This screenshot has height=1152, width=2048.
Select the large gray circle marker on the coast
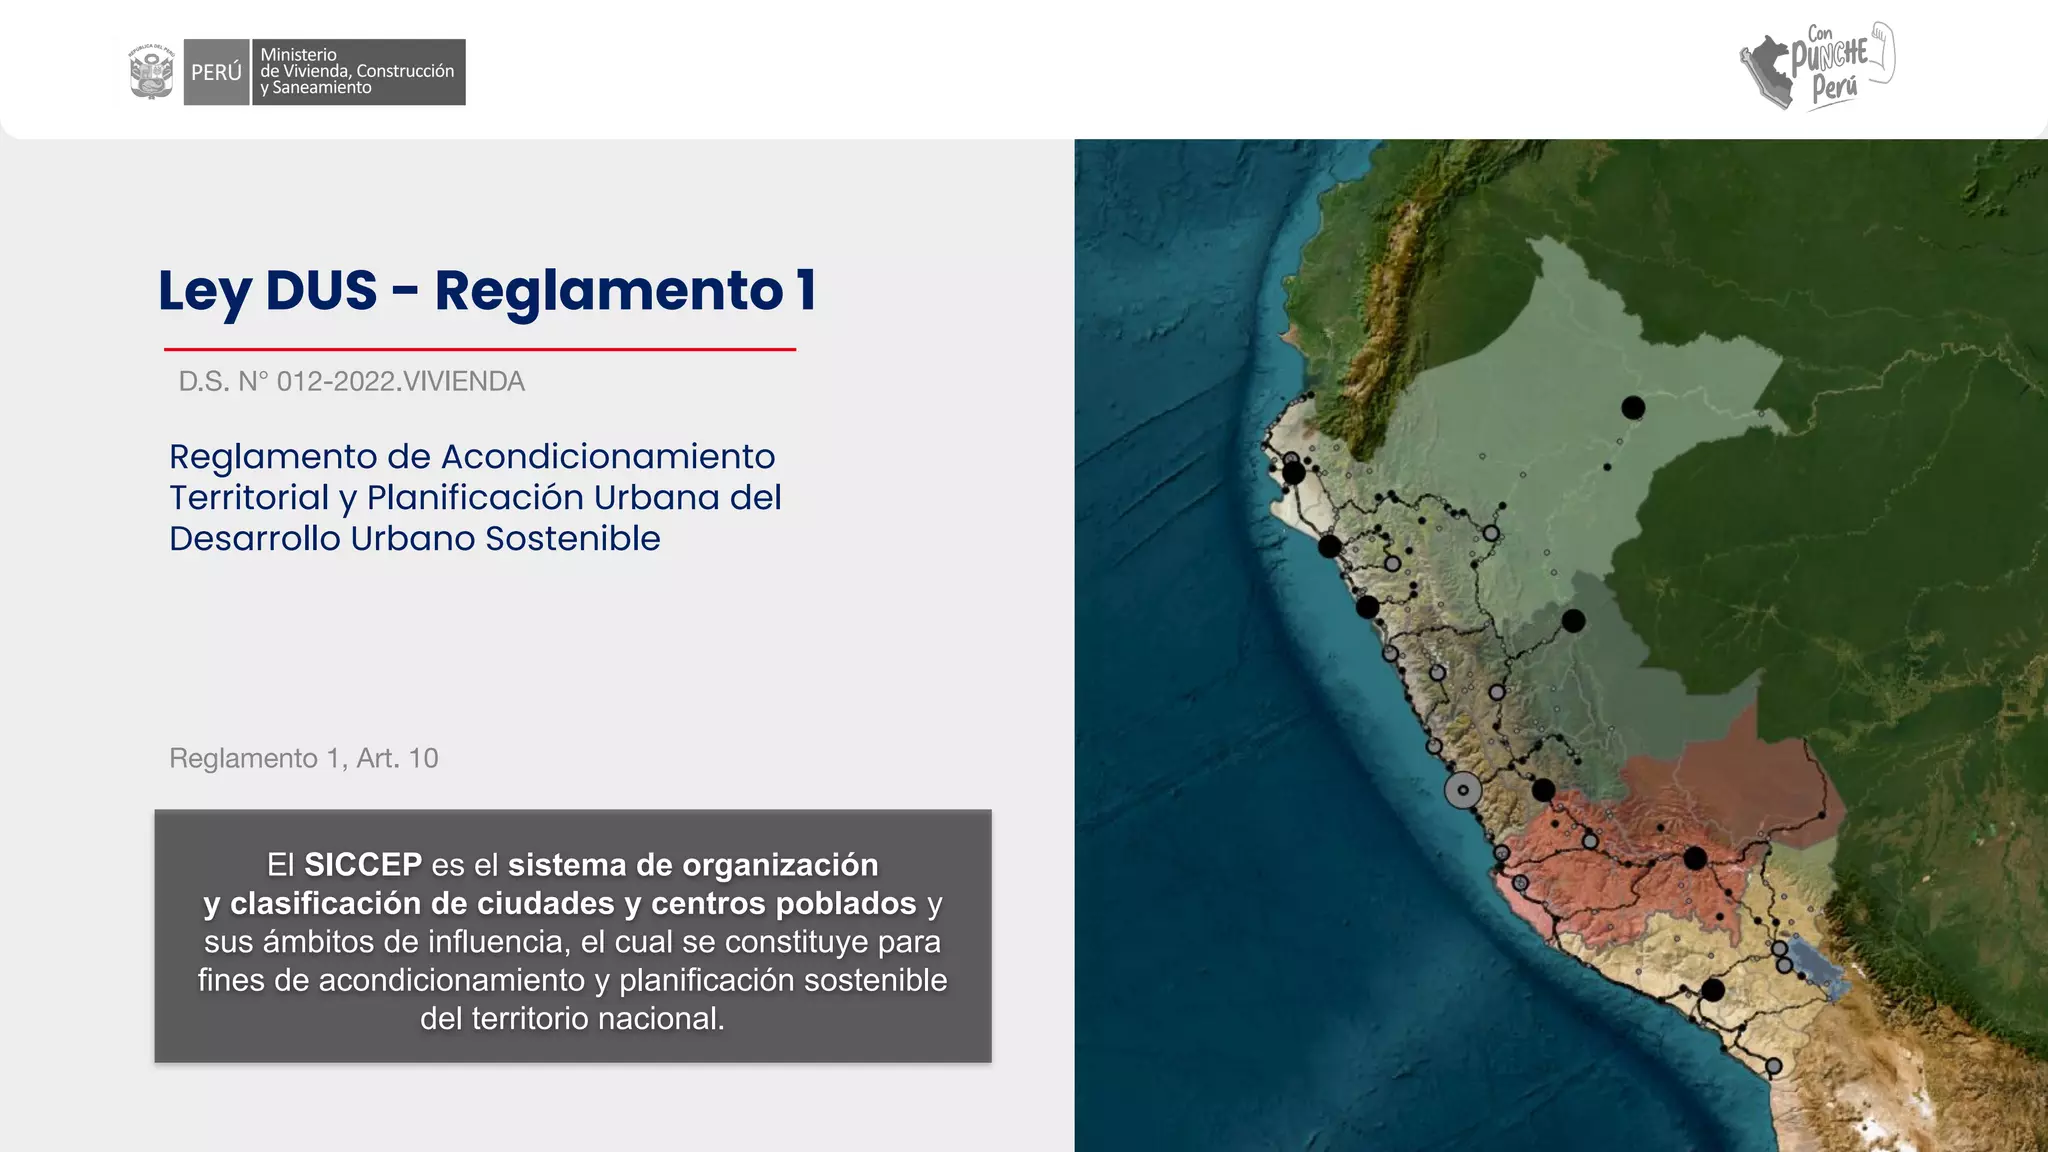click(1463, 790)
